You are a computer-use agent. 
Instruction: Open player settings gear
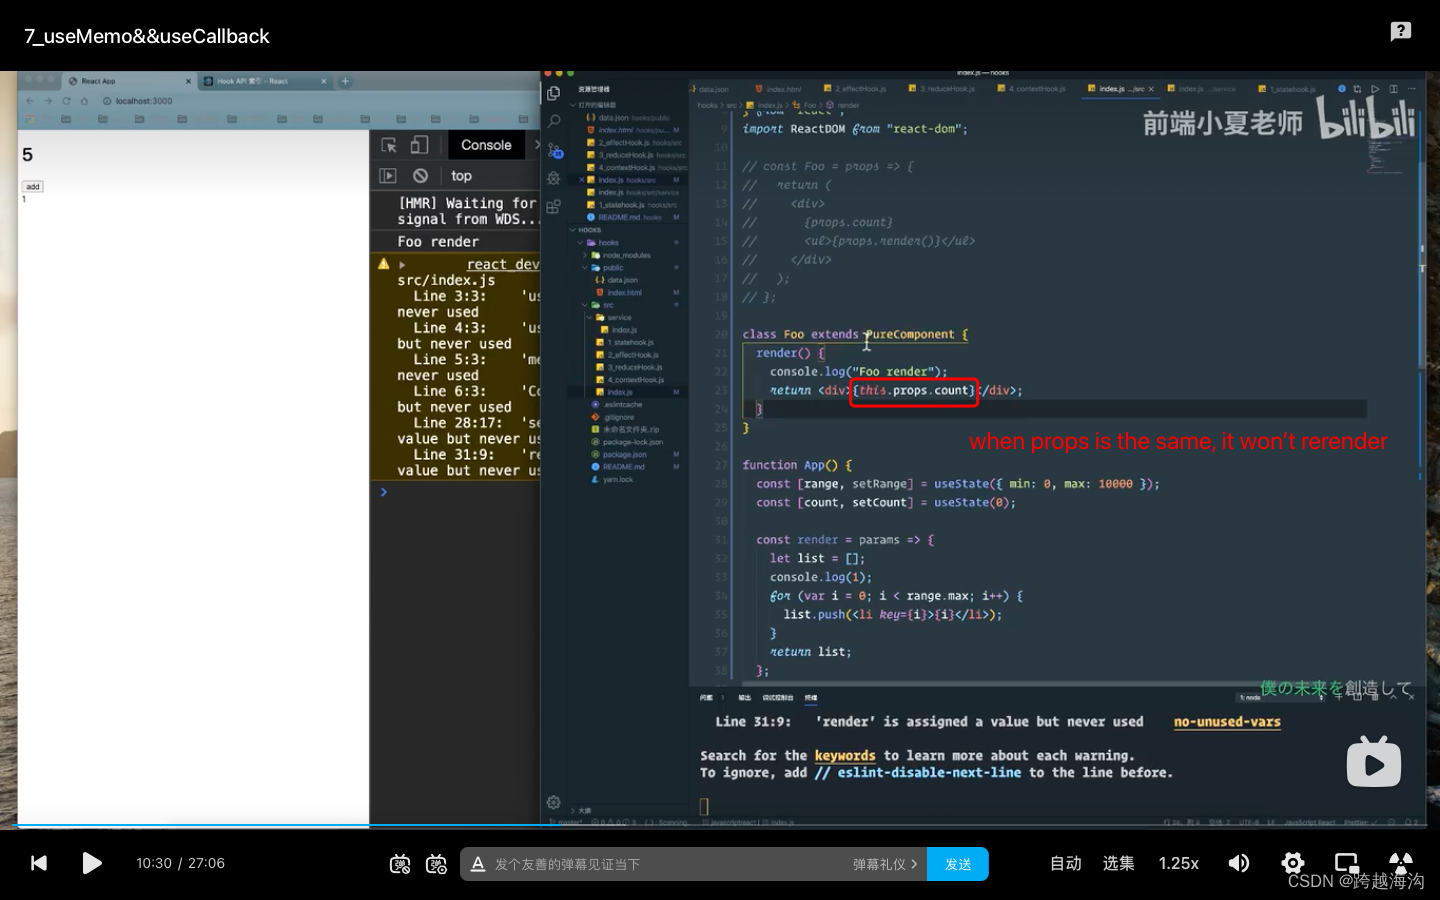coord(1293,863)
